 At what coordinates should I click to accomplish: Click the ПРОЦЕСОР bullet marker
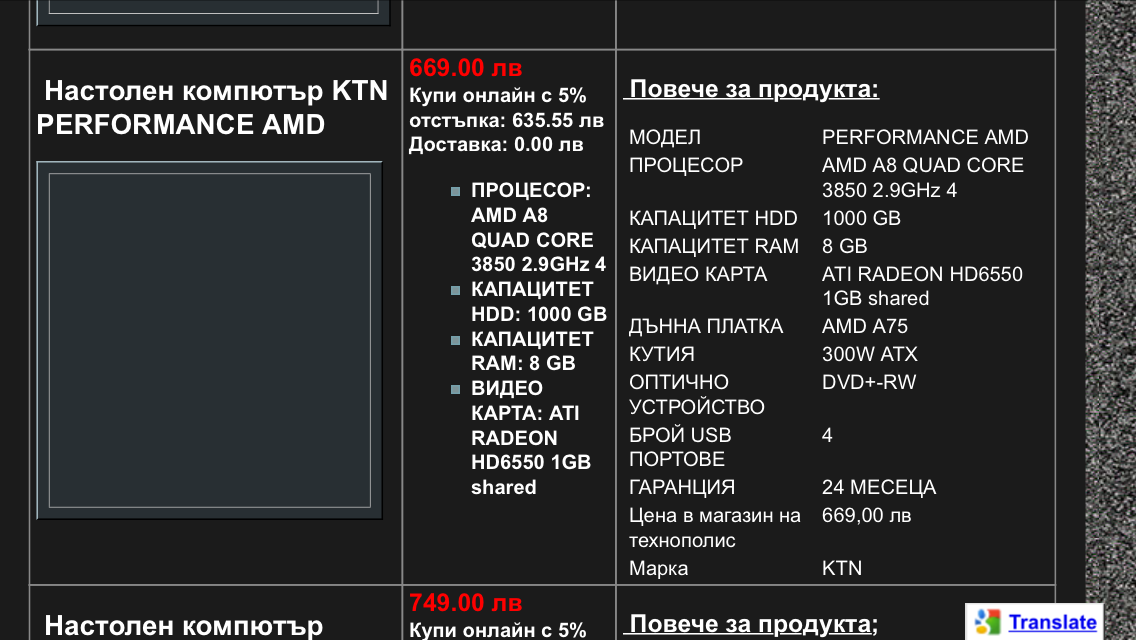[x=455, y=191]
